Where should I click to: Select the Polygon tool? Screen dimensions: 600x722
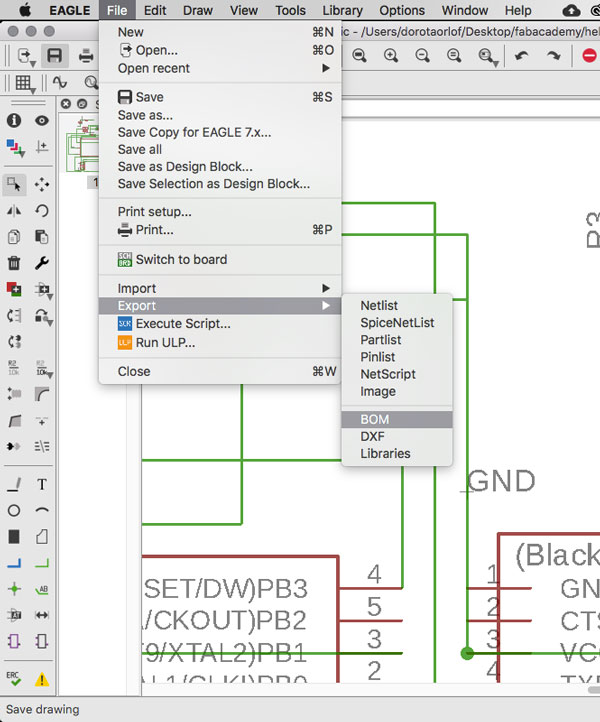[42, 536]
